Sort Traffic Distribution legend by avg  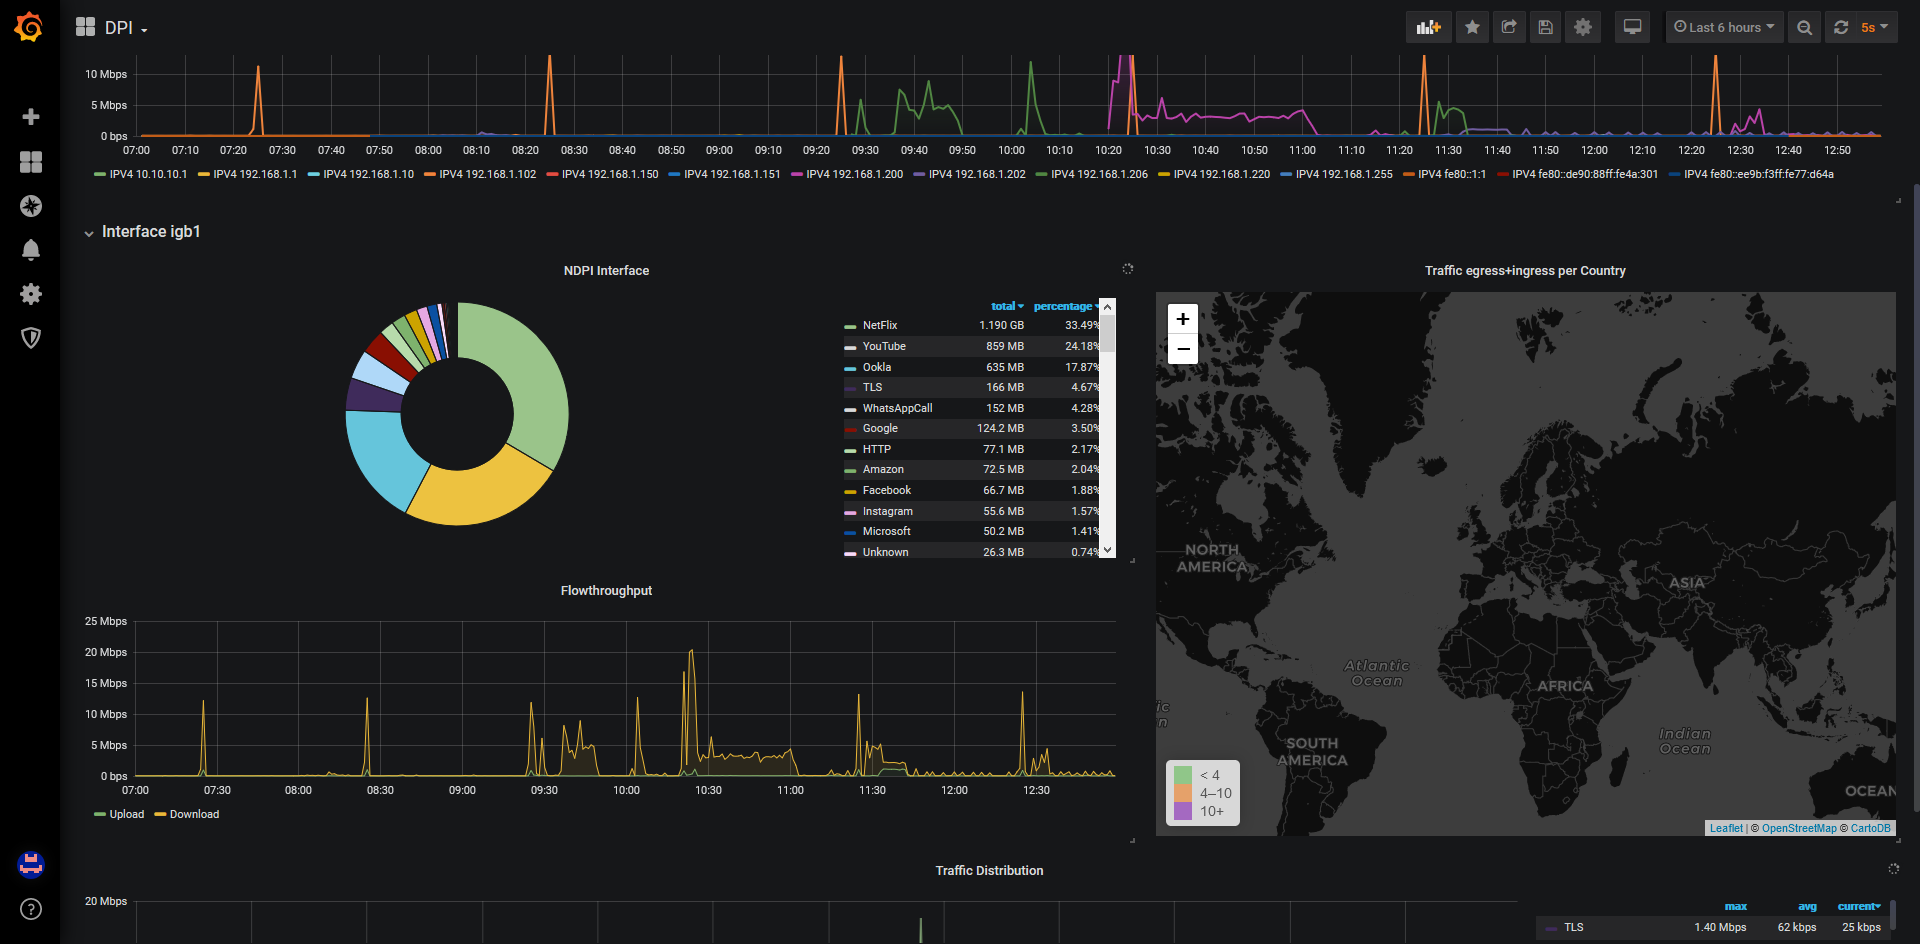tap(1807, 906)
